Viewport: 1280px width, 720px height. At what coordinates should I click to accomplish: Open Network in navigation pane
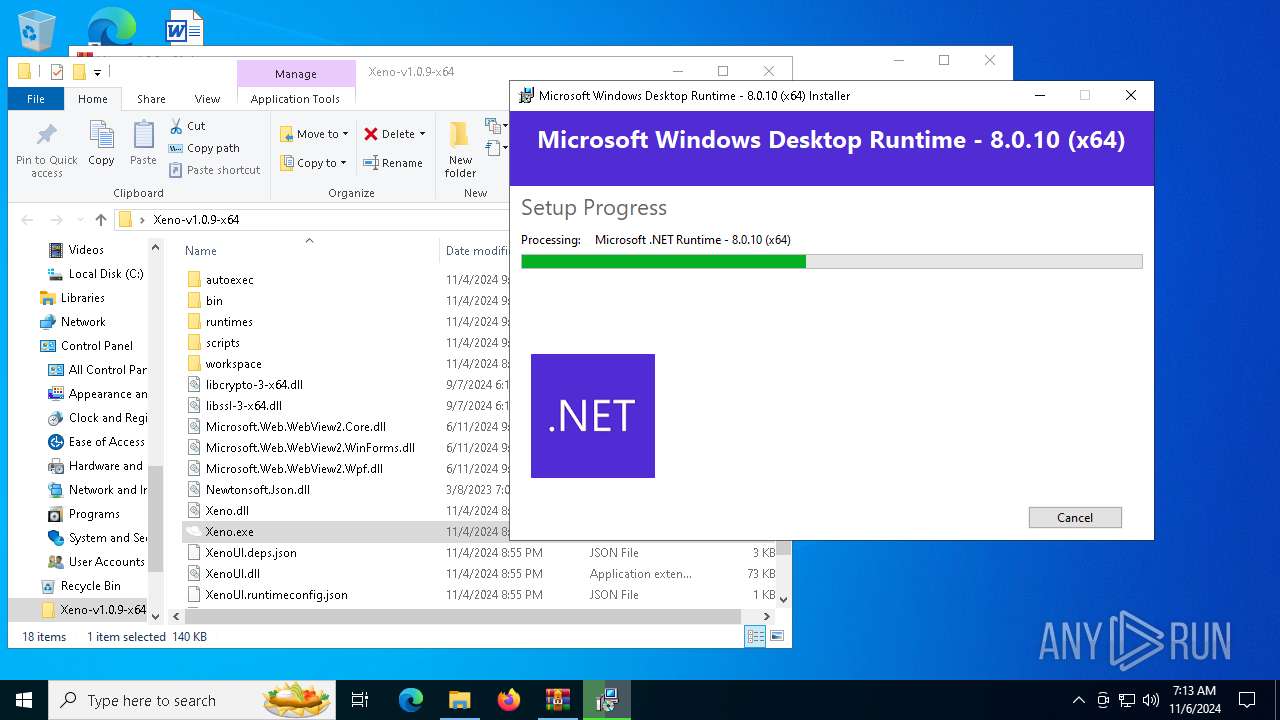tap(73, 322)
